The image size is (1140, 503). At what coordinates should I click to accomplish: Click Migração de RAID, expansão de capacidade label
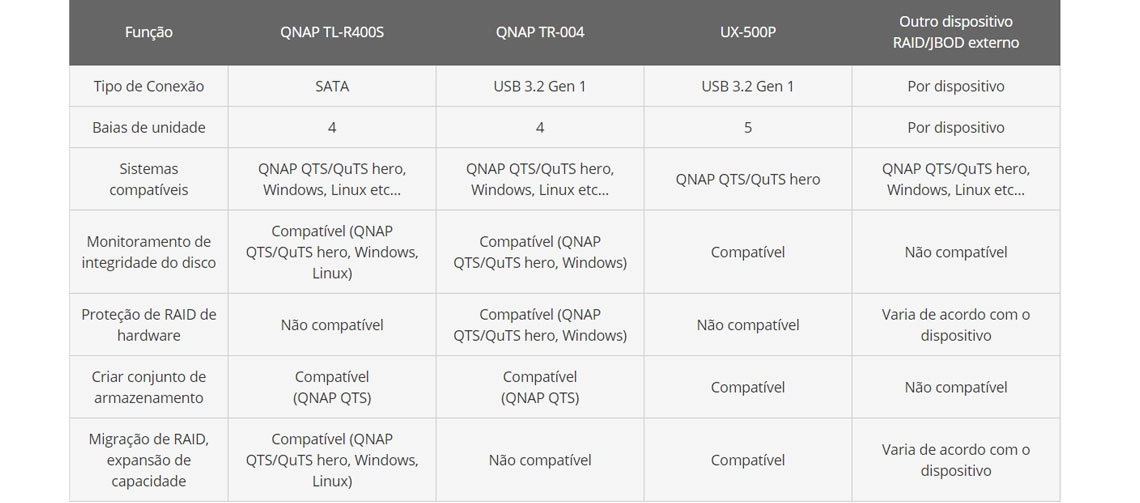tap(148, 460)
